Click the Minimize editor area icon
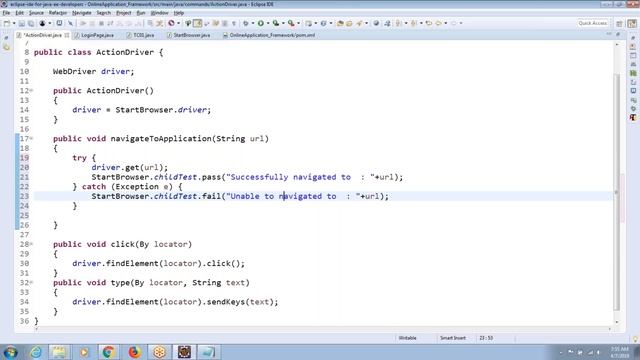 pyautogui.click(x=609, y=34)
